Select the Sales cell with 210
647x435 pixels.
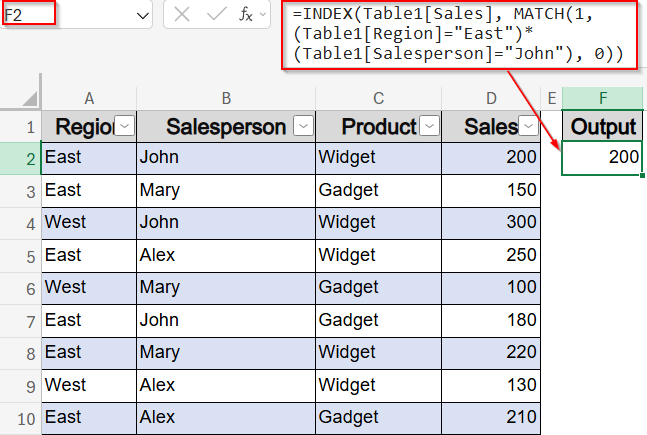[491, 418]
